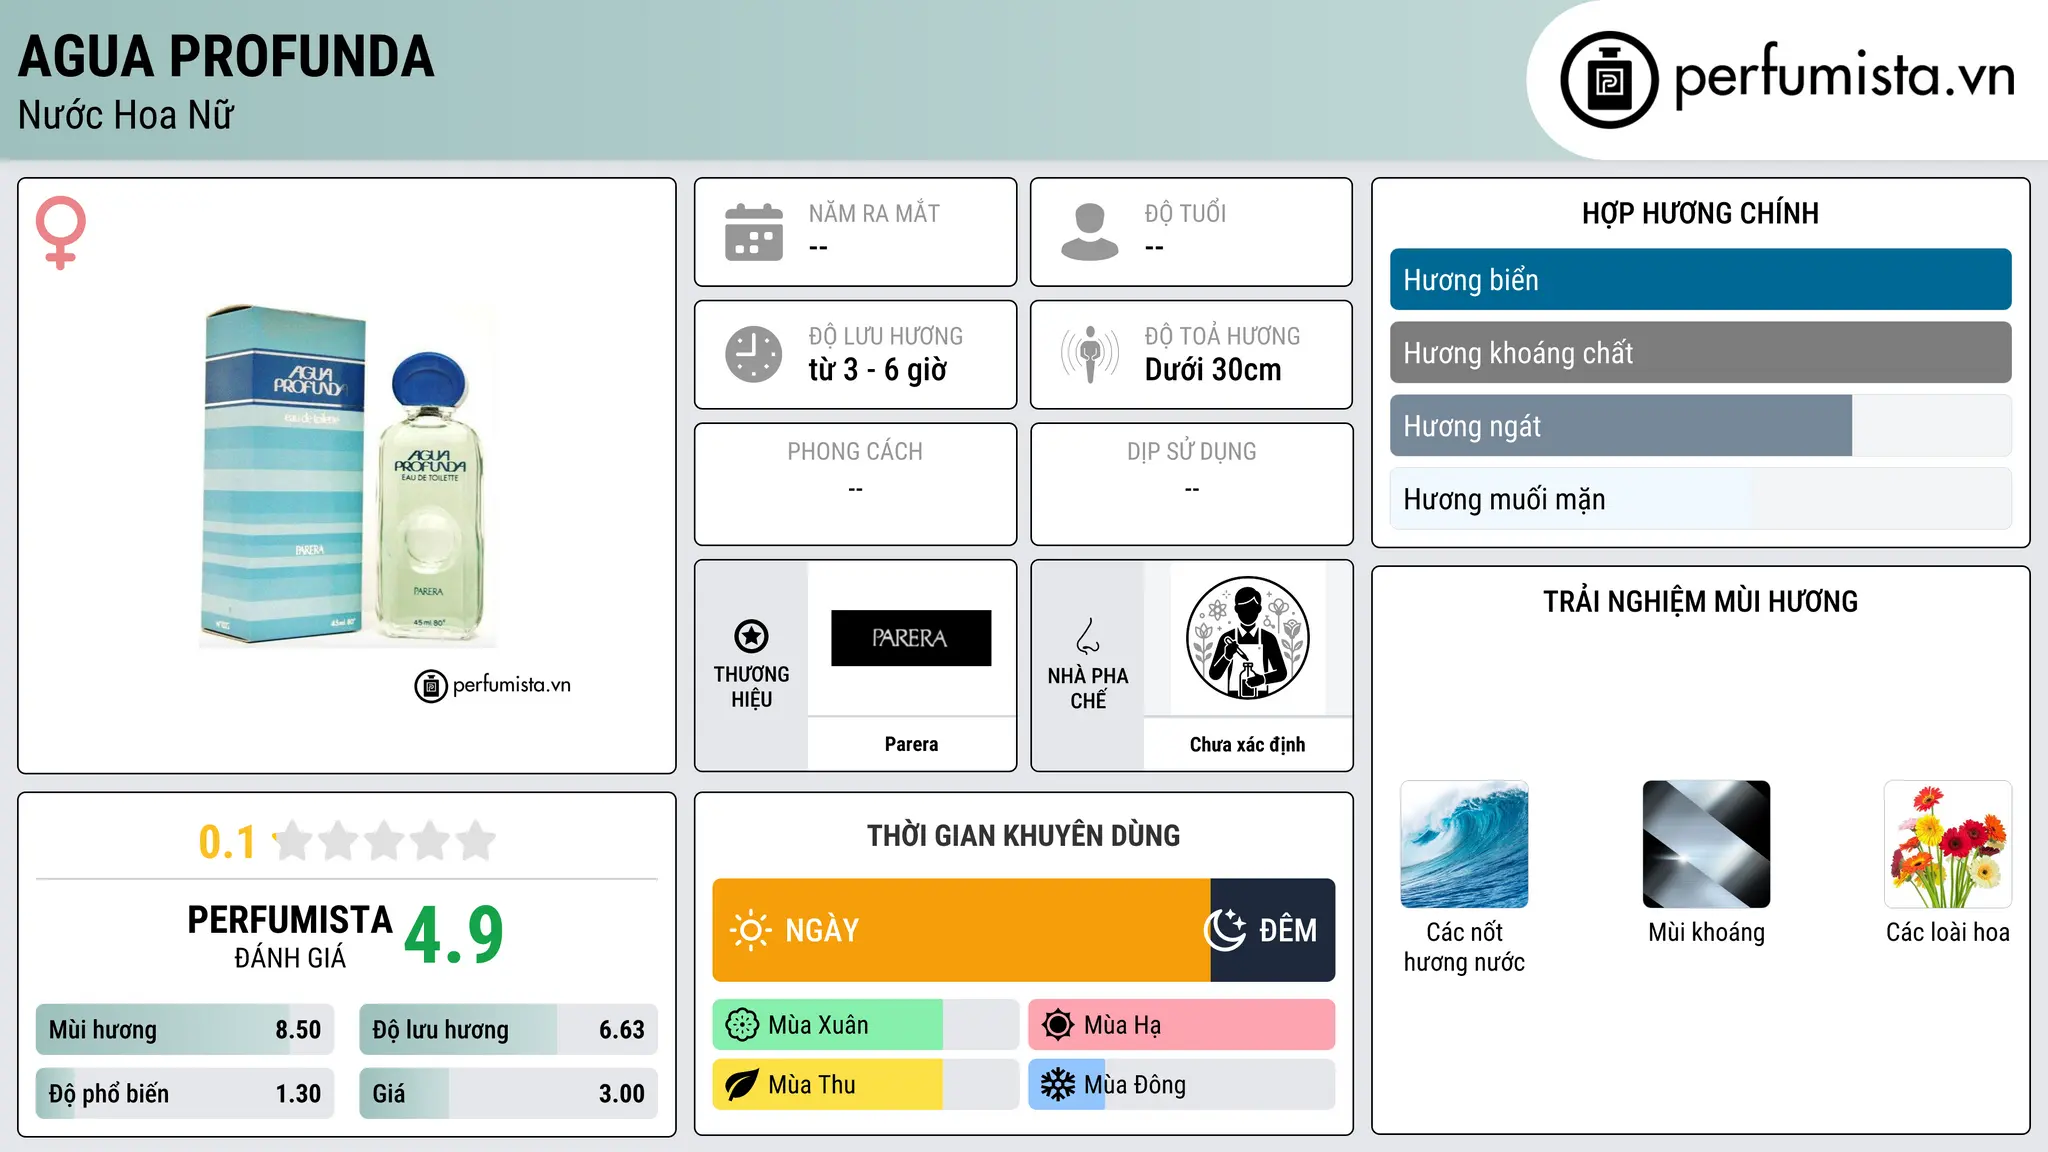
Task: Click the AGUA PROFUNDA title
Action: point(226,56)
